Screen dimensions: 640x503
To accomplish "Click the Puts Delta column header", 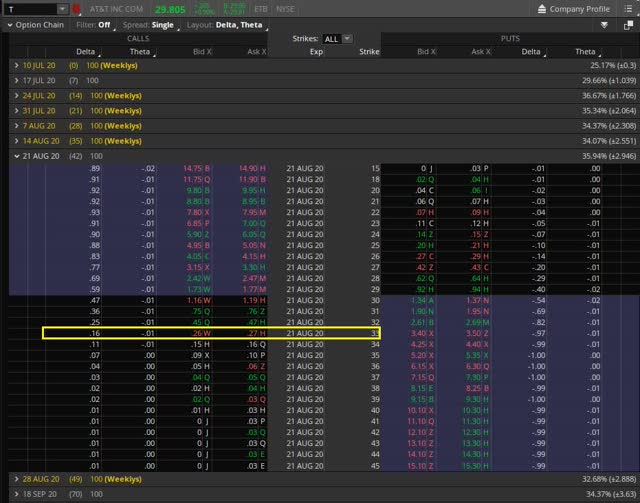I will pyautogui.click(x=531, y=51).
